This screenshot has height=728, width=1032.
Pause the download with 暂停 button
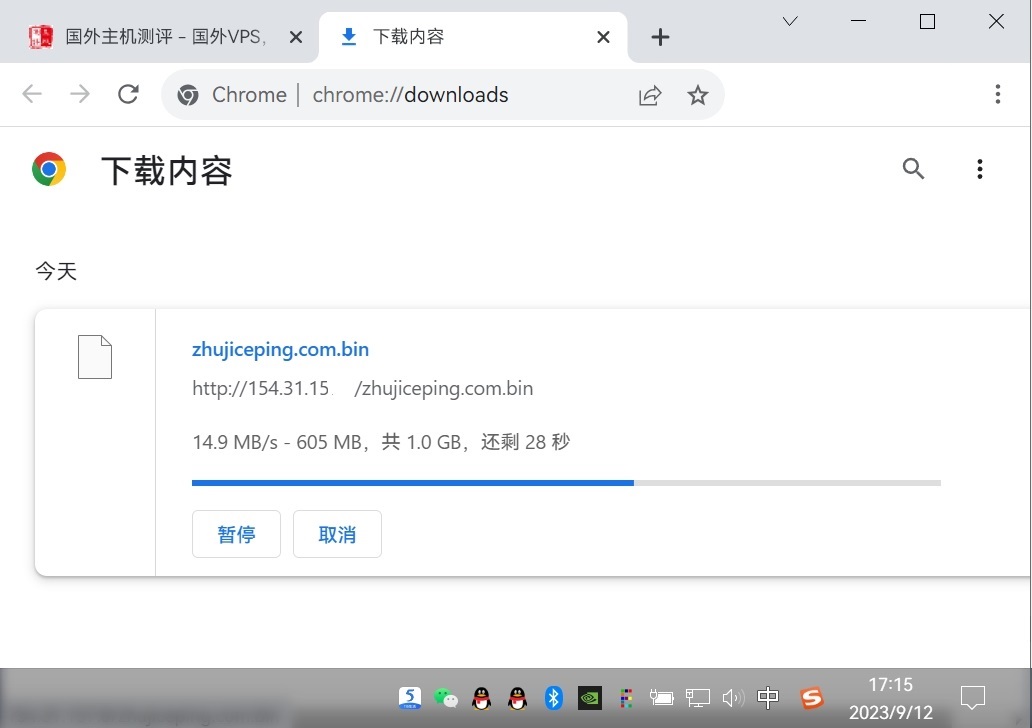click(x=236, y=534)
